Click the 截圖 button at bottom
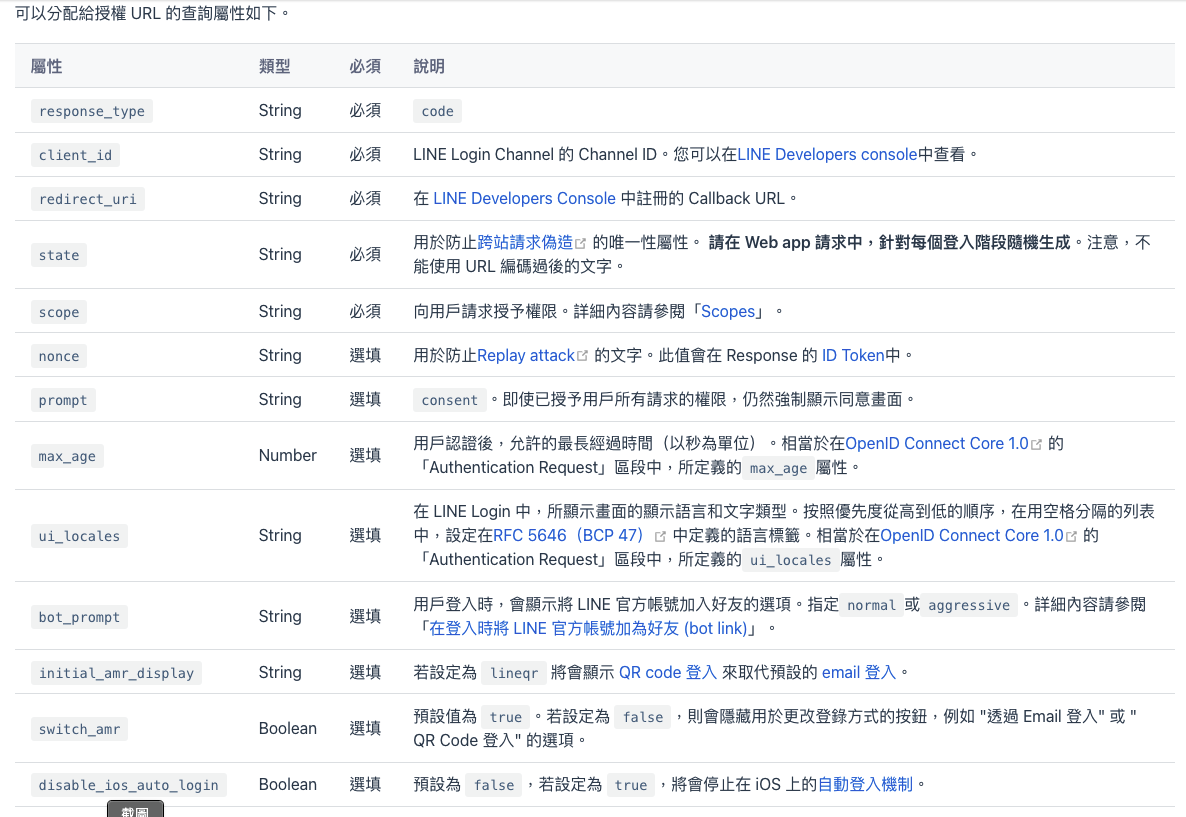1186x817 pixels. (x=135, y=809)
